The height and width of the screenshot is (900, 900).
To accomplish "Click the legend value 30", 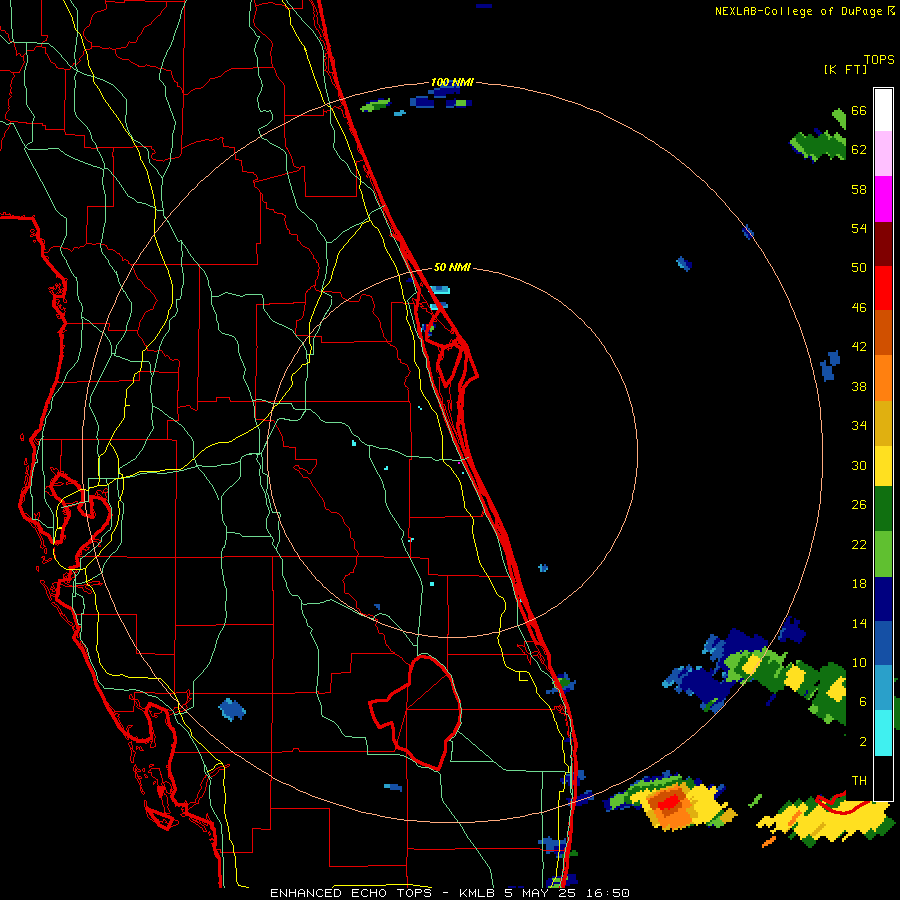I will [x=859, y=465].
